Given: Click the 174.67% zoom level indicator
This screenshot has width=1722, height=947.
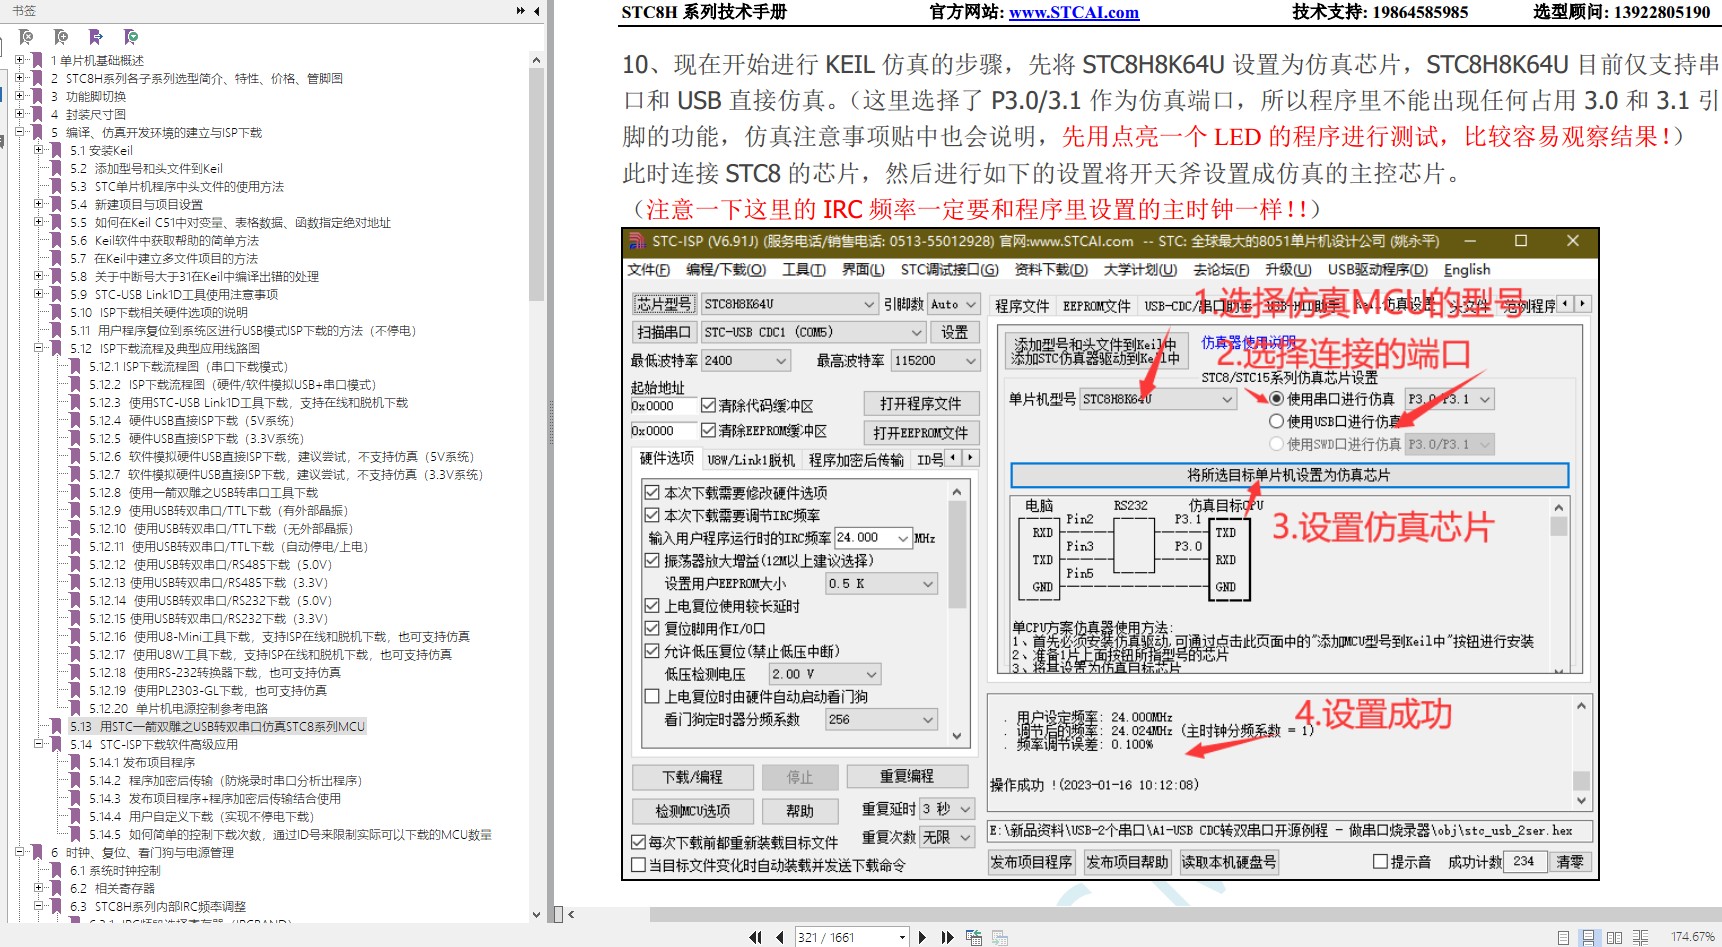Looking at the screenshot, I should tap(1692, 937).
